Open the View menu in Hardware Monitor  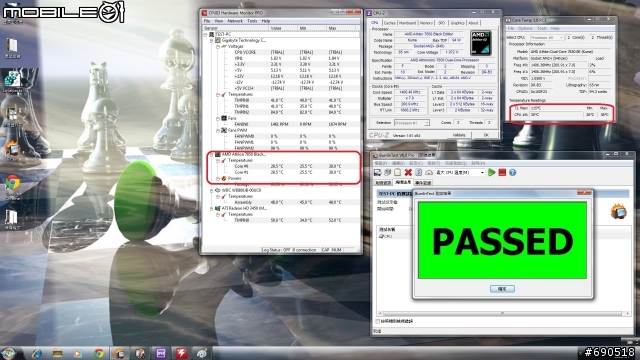tap(219, 21)
